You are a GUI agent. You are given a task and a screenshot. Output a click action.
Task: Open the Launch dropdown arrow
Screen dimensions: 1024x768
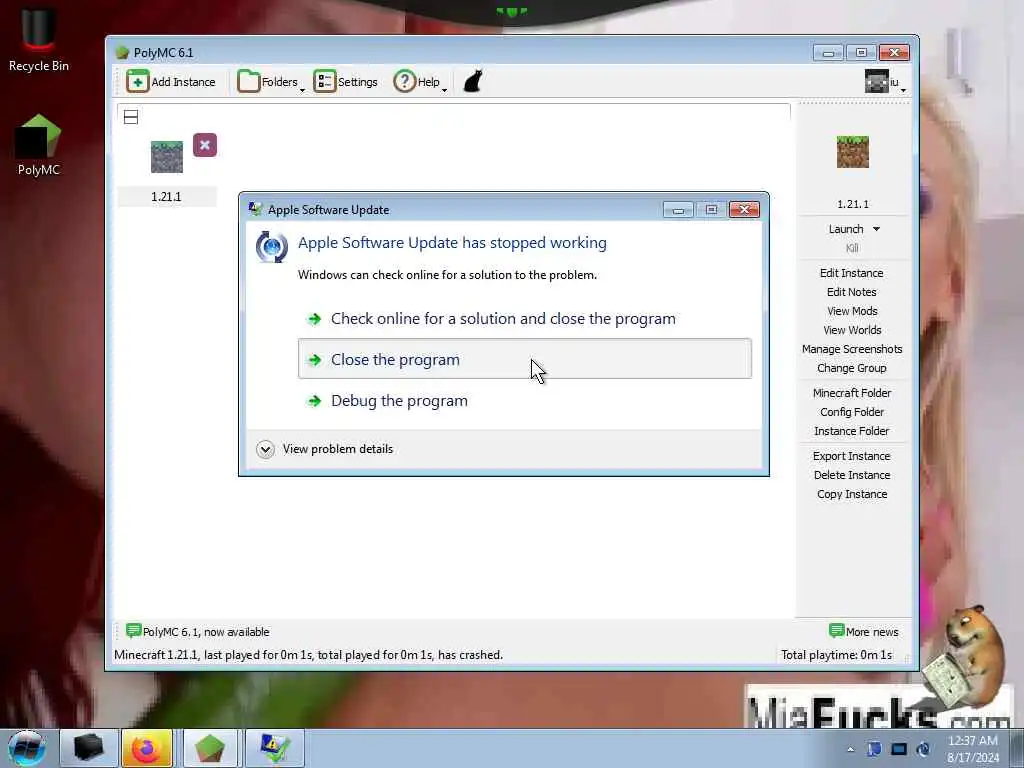pyautogui.click(x=876, y=229)
